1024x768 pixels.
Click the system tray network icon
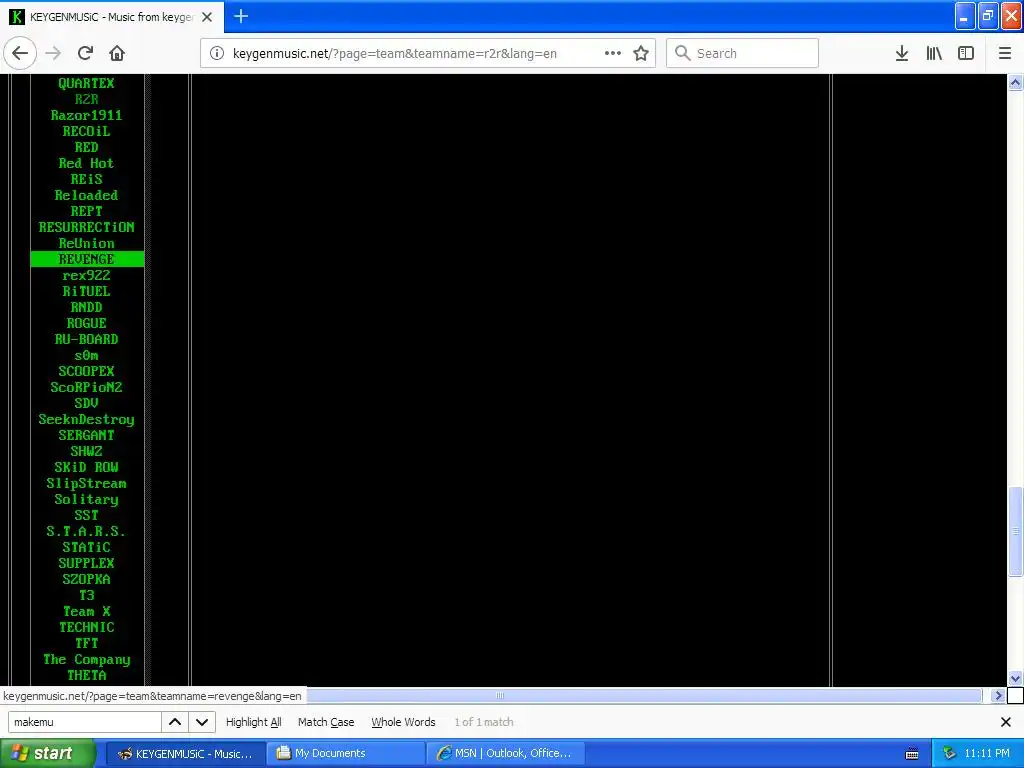pos(949,754)
